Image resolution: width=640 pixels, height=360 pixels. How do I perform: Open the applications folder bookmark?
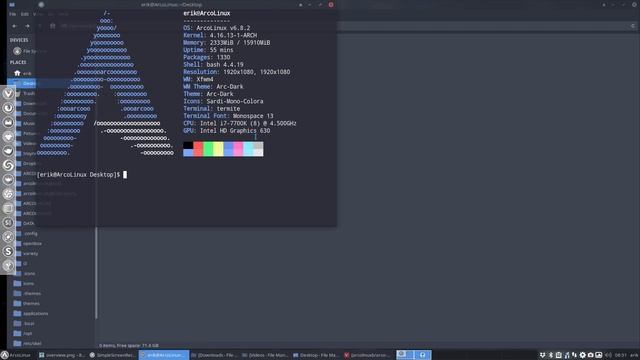(31, 313)
